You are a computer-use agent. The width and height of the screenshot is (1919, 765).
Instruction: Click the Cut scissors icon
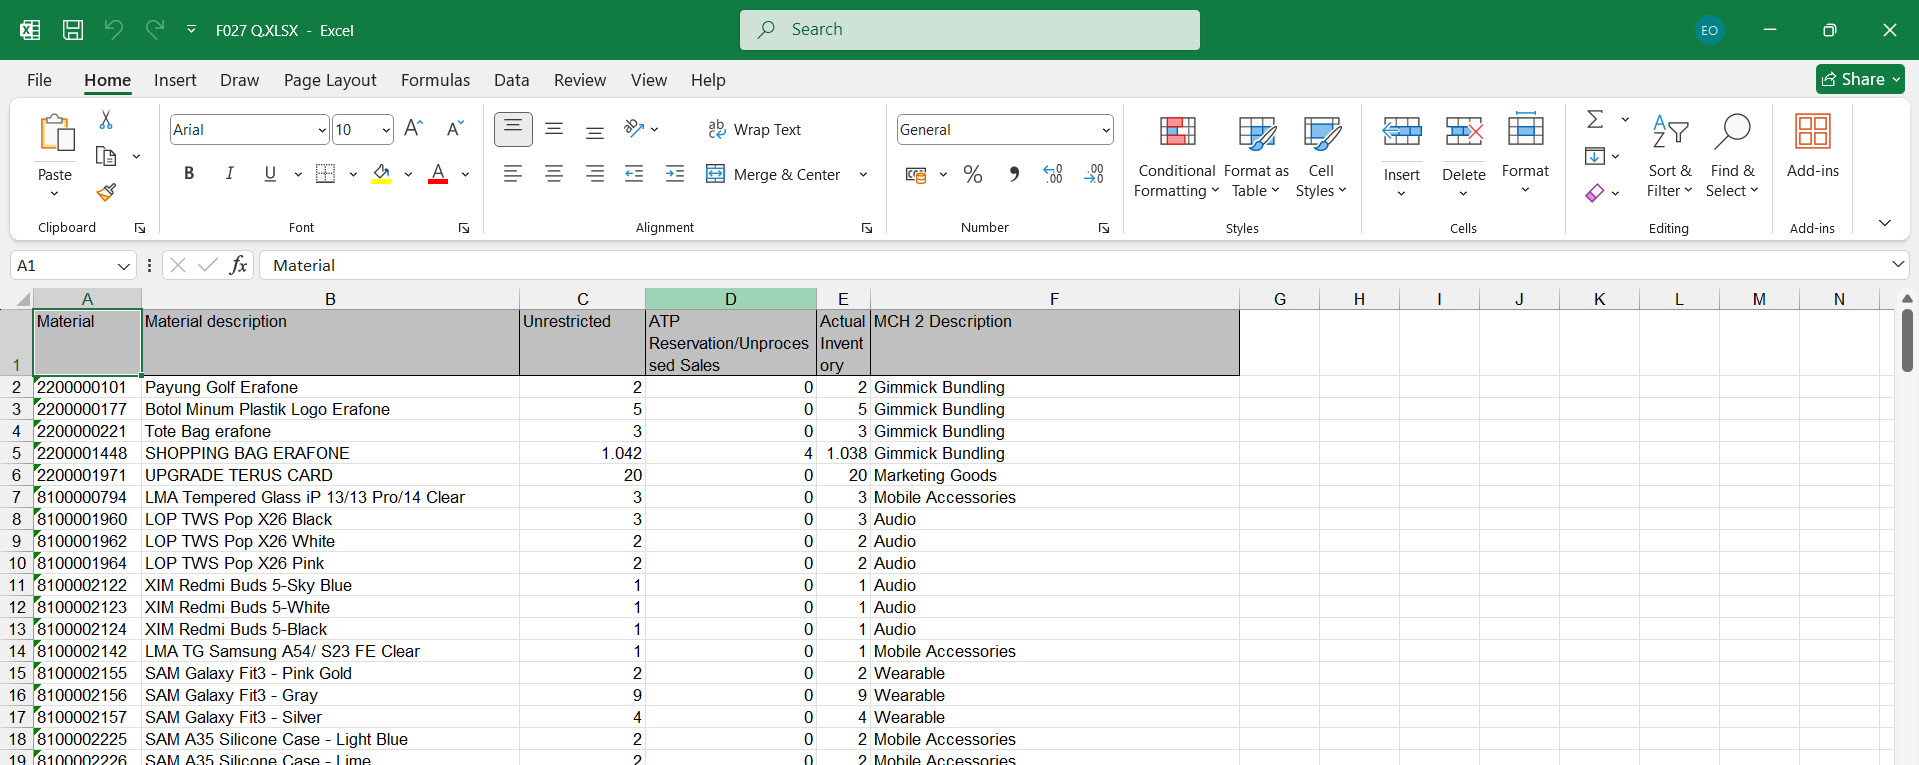point(106,120)
